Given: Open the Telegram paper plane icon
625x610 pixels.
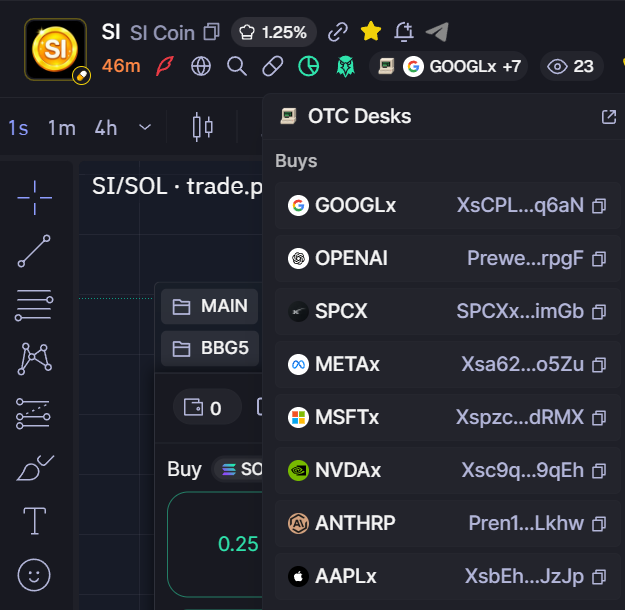Looking at the screenshot, I should pos(437,32).
